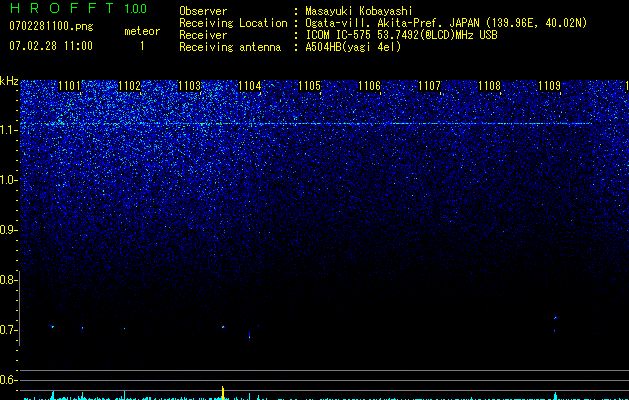Click the 0.6 kHz frequency axis label

tap(8, 380)
